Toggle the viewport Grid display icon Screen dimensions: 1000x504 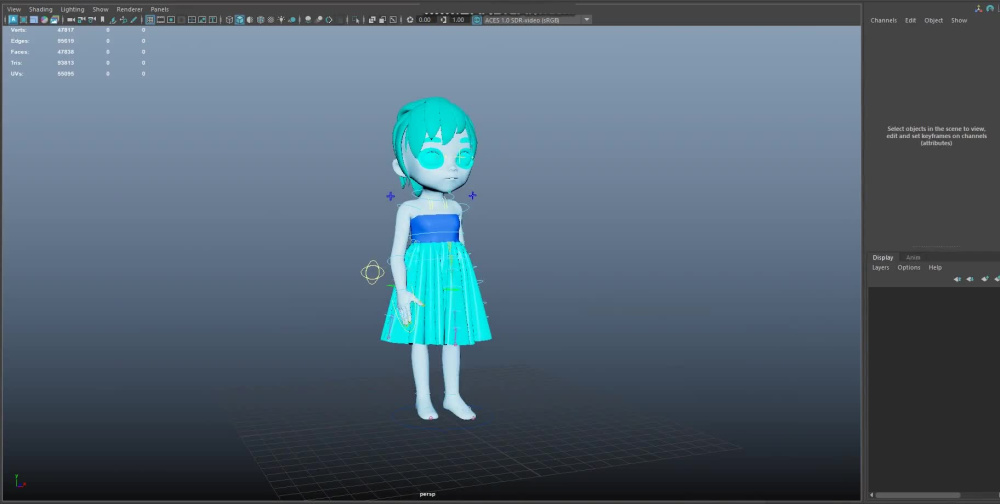(150, 20)
